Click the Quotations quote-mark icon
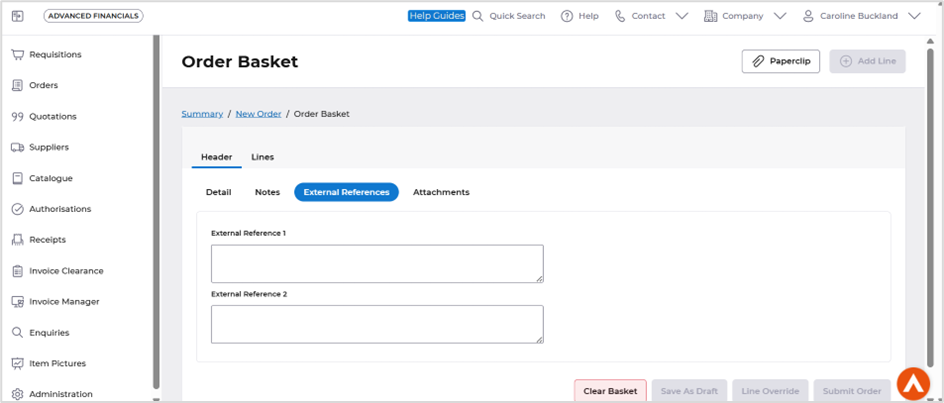 [x=17, y=117]
